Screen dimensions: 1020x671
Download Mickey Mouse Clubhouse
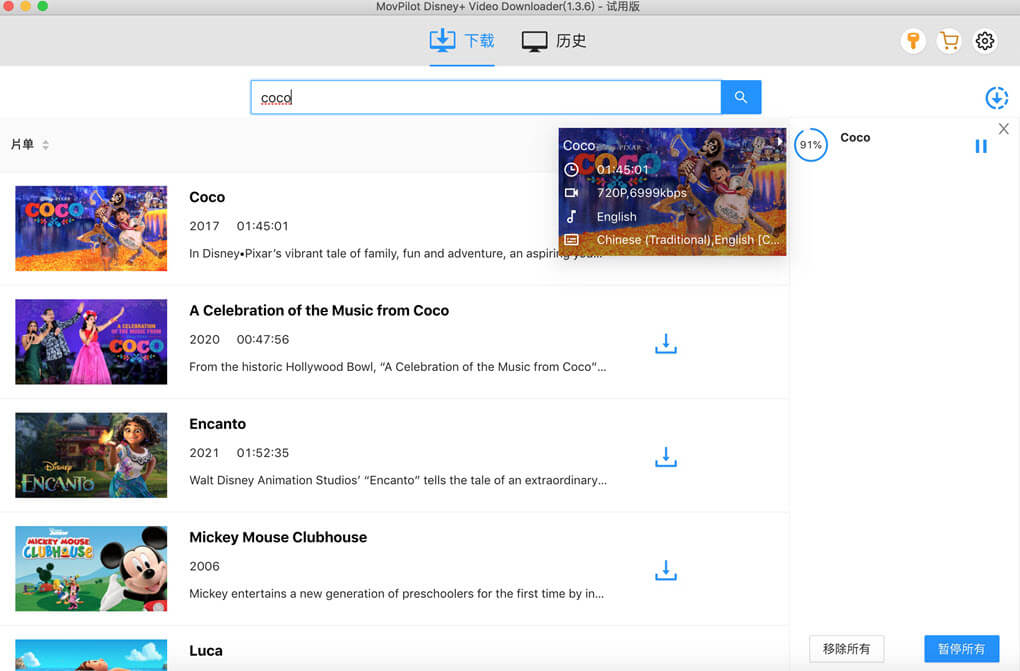point(665,570)
